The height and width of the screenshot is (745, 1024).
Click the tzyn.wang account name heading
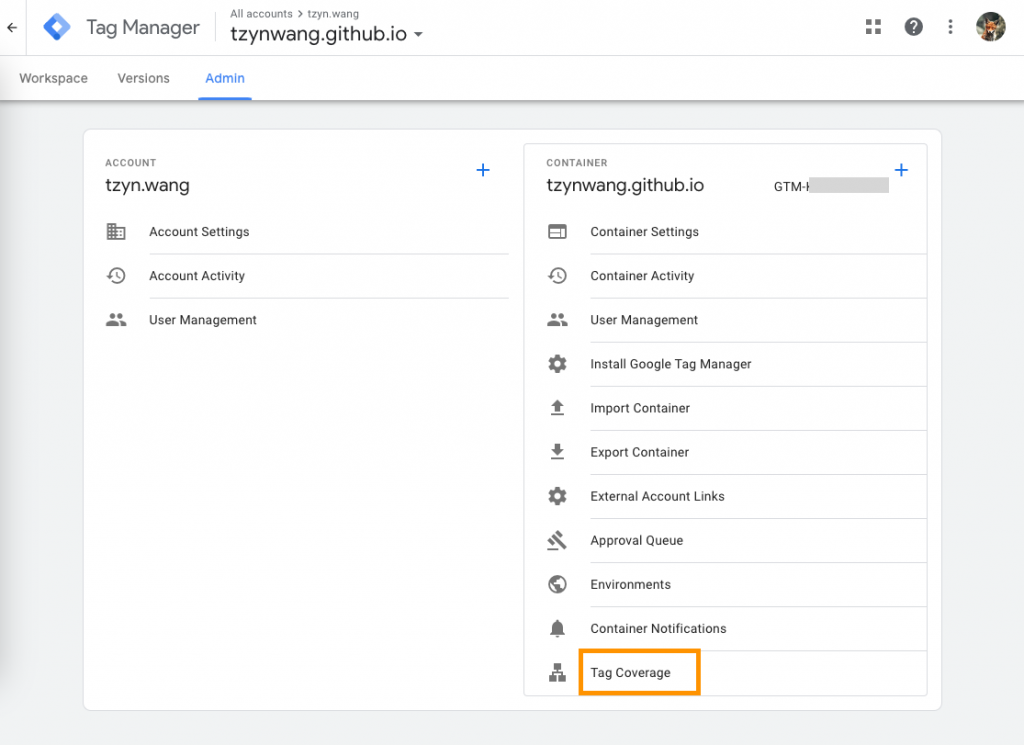click(x=148, y=185)
